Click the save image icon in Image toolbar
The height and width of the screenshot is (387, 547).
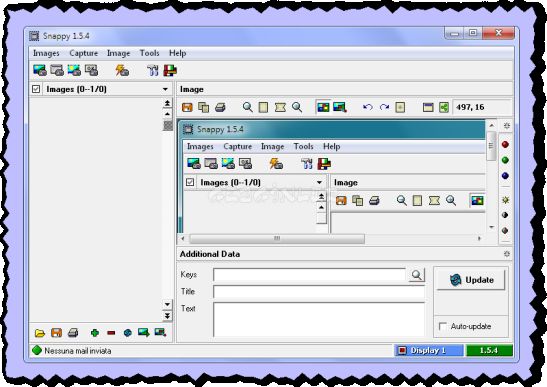pyautogui.click(x=187, y=107)
